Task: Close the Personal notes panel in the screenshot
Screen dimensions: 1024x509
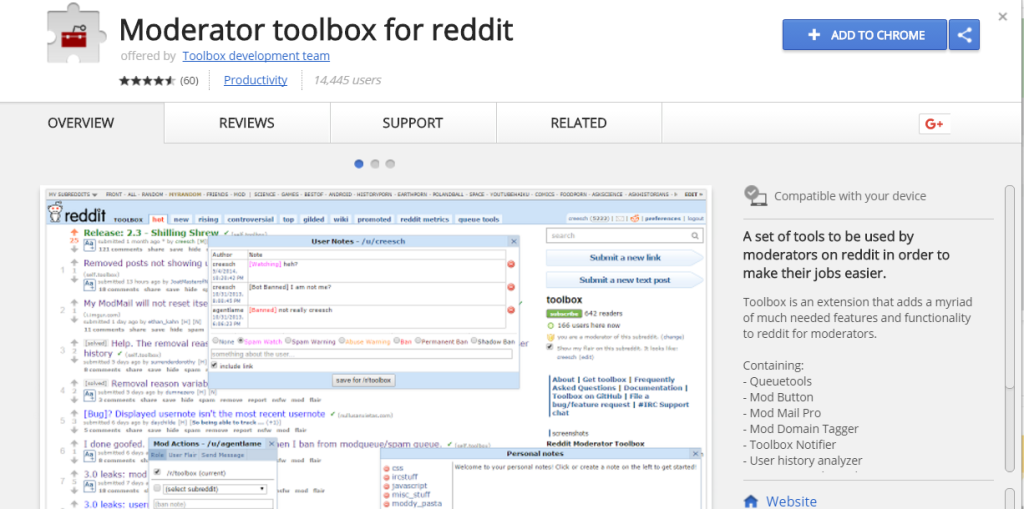Action: pos(696,453)
